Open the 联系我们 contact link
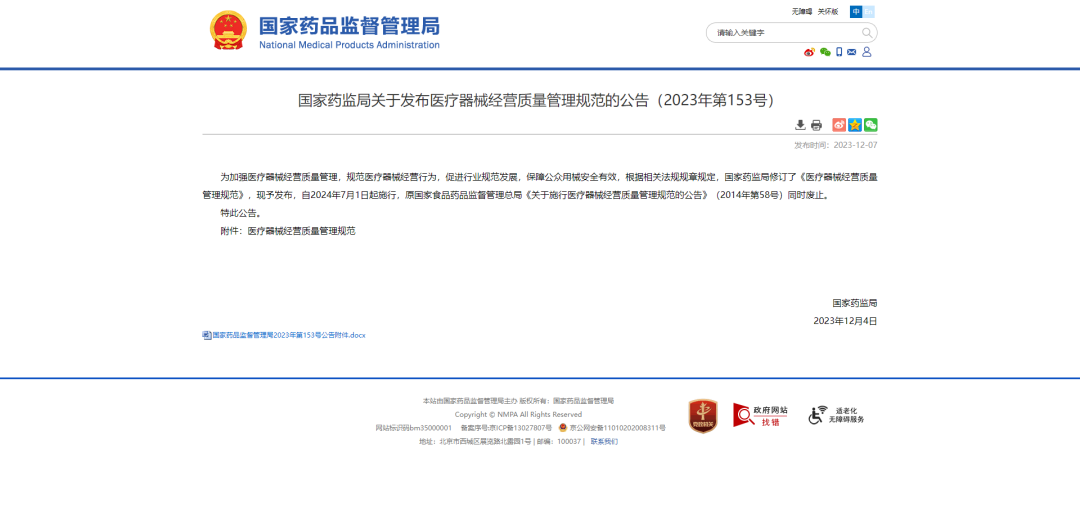1080x517 pixels. pyautogui.click(x=604, y=442)
